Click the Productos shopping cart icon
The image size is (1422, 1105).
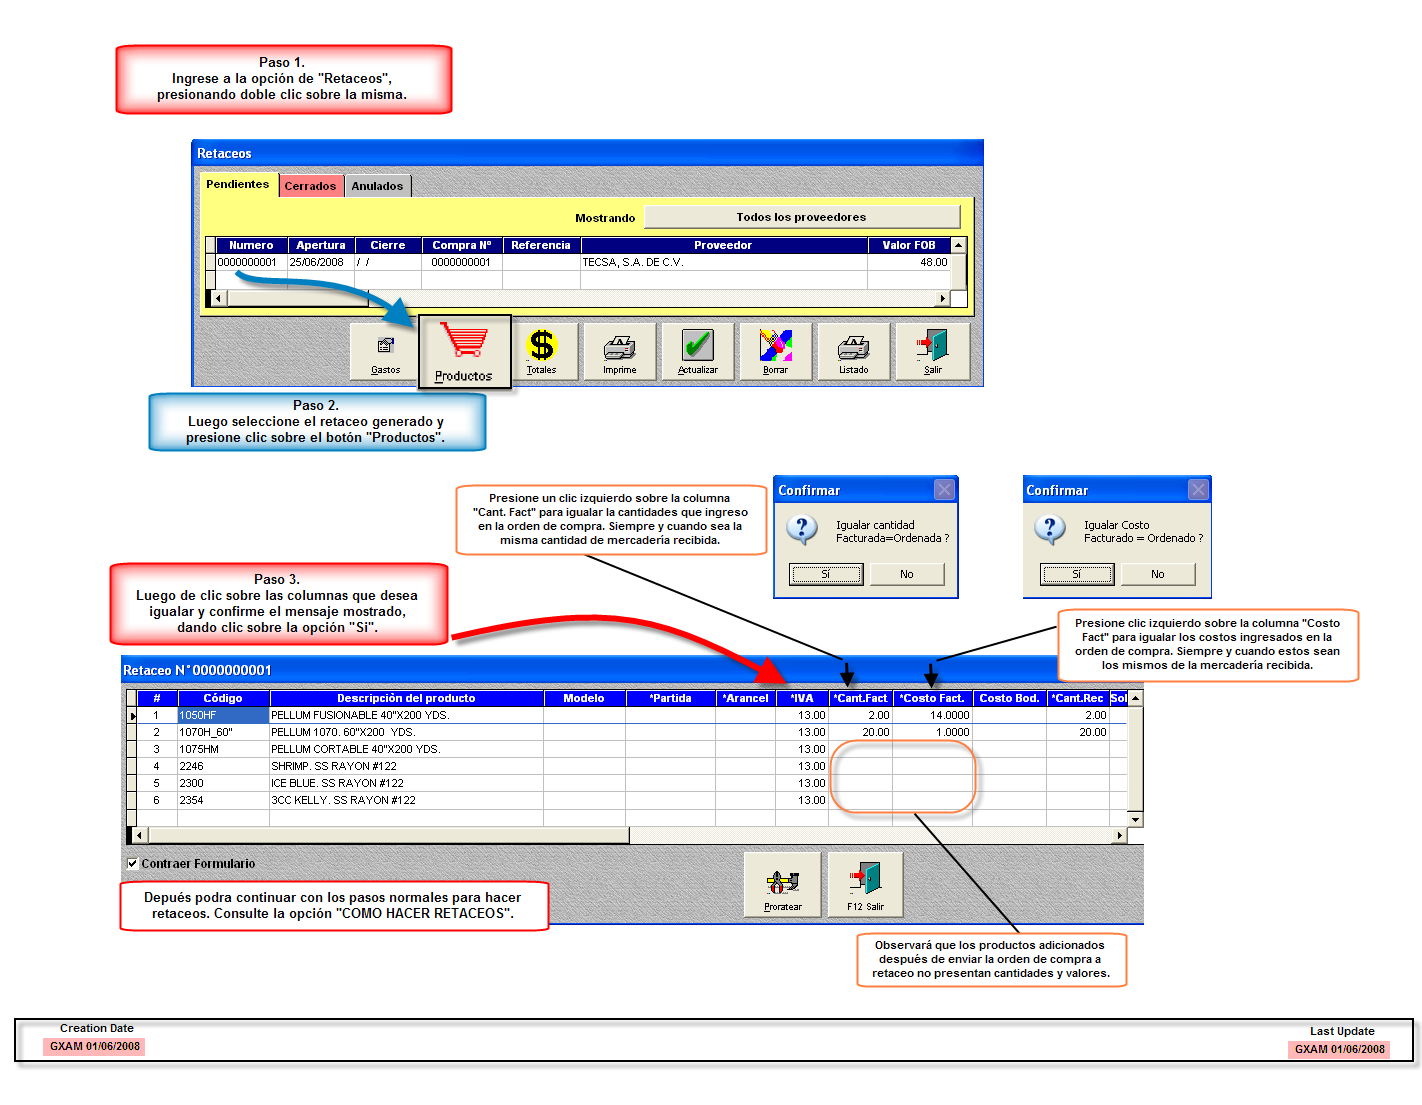click(x=464, y=350)
